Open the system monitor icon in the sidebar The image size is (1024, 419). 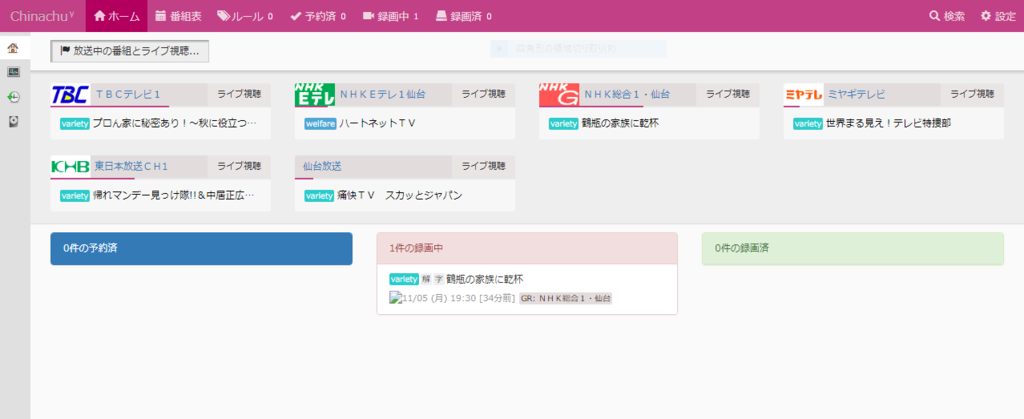(x=13, y=72)
